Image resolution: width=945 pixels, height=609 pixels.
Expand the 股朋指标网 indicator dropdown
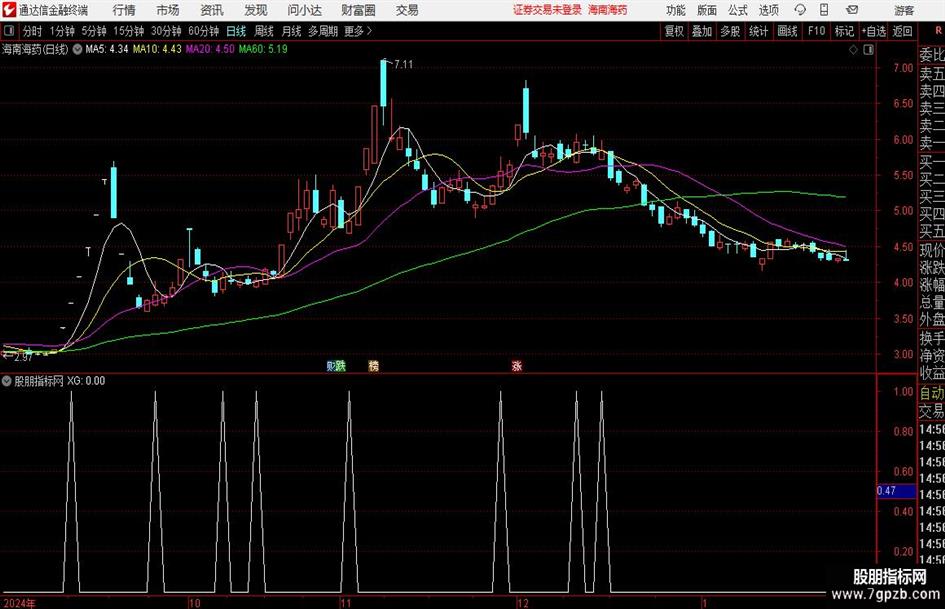pos(7,381)
